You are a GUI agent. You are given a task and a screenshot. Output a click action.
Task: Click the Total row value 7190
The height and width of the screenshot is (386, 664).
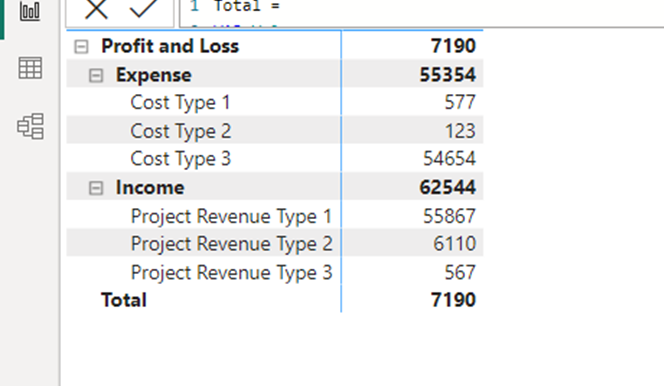(x=454, y=300)
